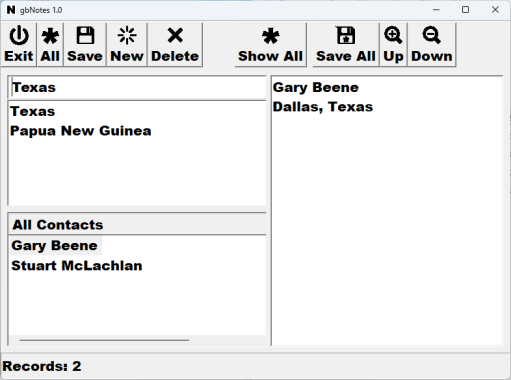Select the Gary Beene contact
511x380 pixels.
tap(55, 246)
